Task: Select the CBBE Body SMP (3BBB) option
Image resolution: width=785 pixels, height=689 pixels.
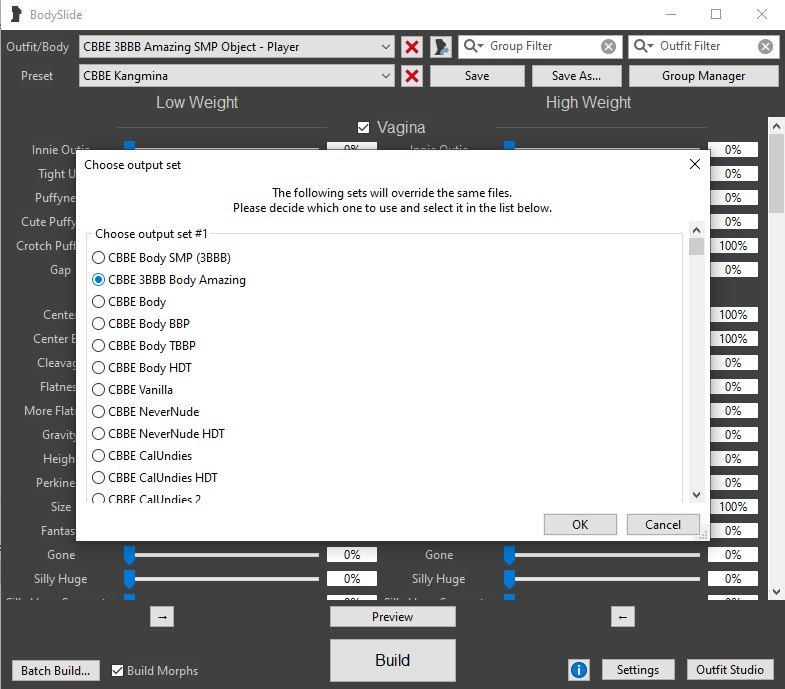Action: point(99,258)
